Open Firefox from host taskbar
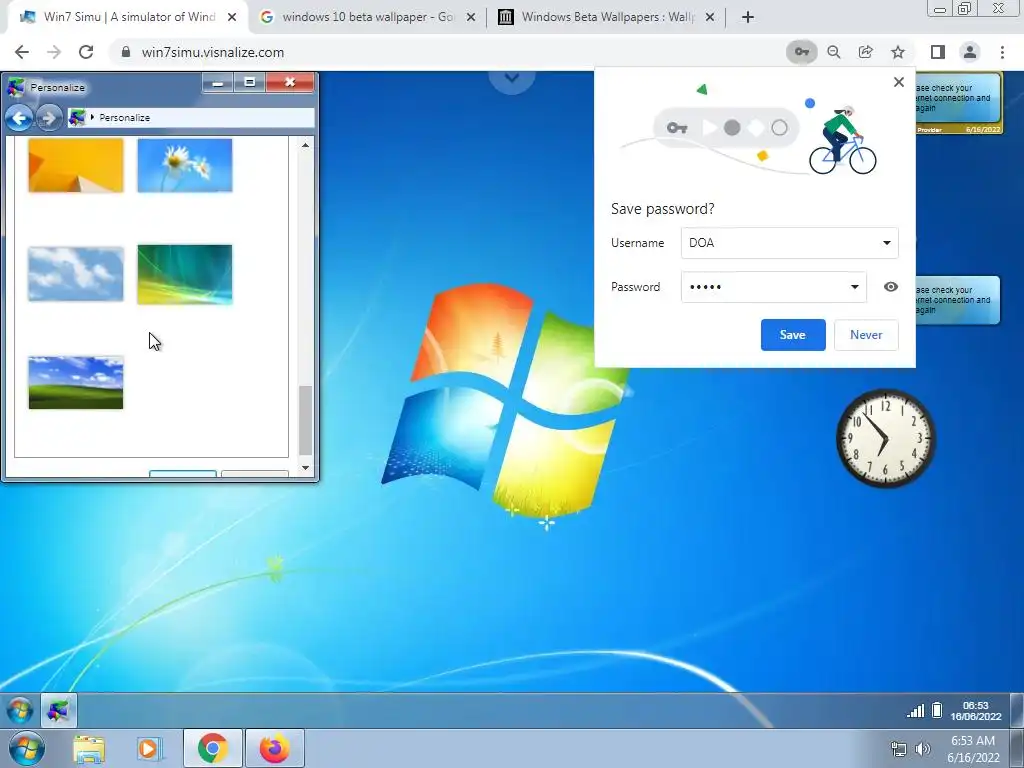This screenshot has height=768, width=1024. coord(275,748)
